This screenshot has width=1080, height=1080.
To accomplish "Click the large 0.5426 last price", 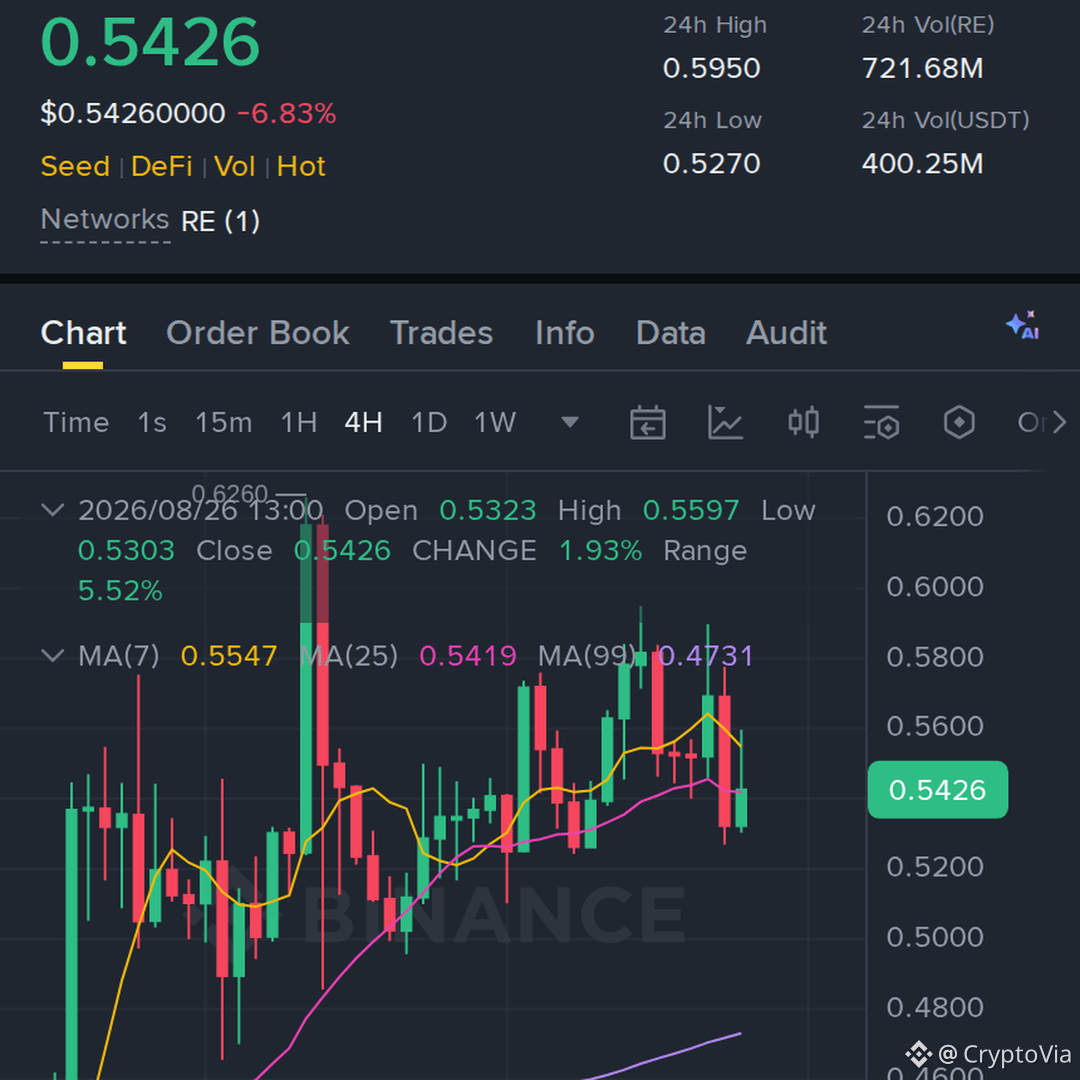I will tap(150, 43).
